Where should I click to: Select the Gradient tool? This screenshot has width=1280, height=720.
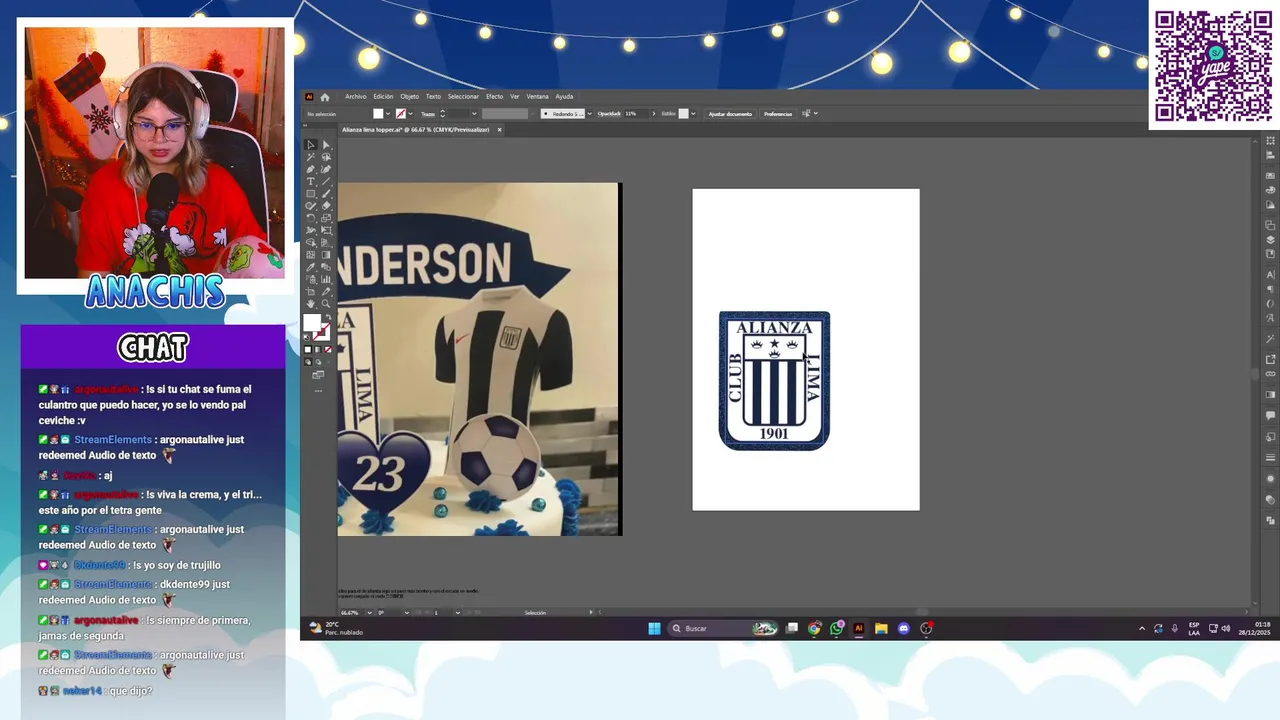point(326,255)
